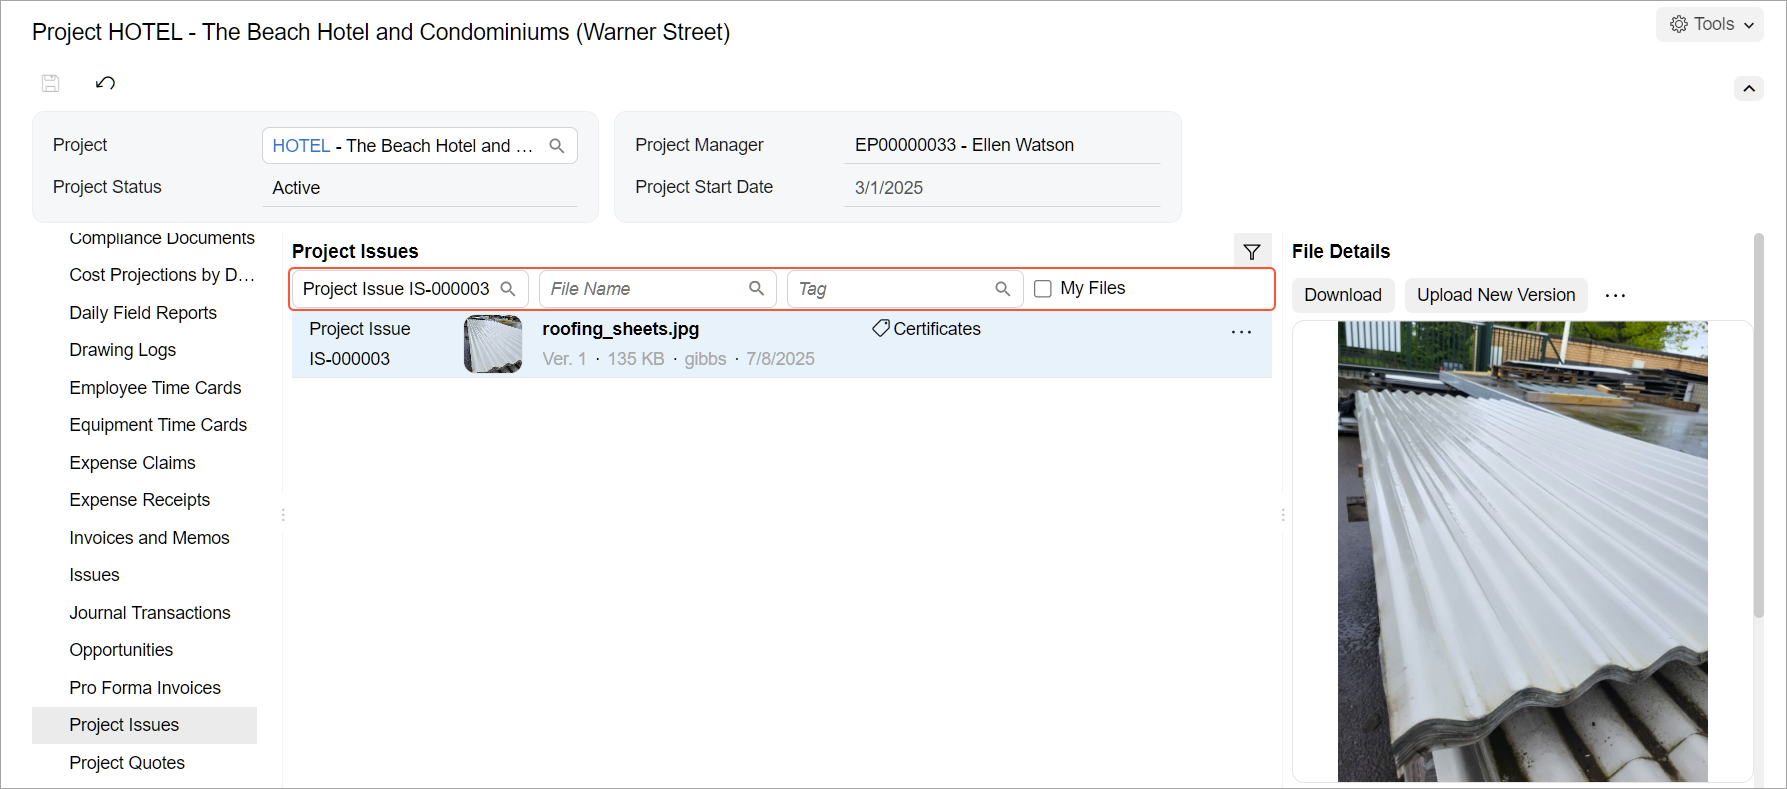1787x789 pixels.
Task: Open Daily Field Reports in sidebar
Action: [x=143, y=313]
